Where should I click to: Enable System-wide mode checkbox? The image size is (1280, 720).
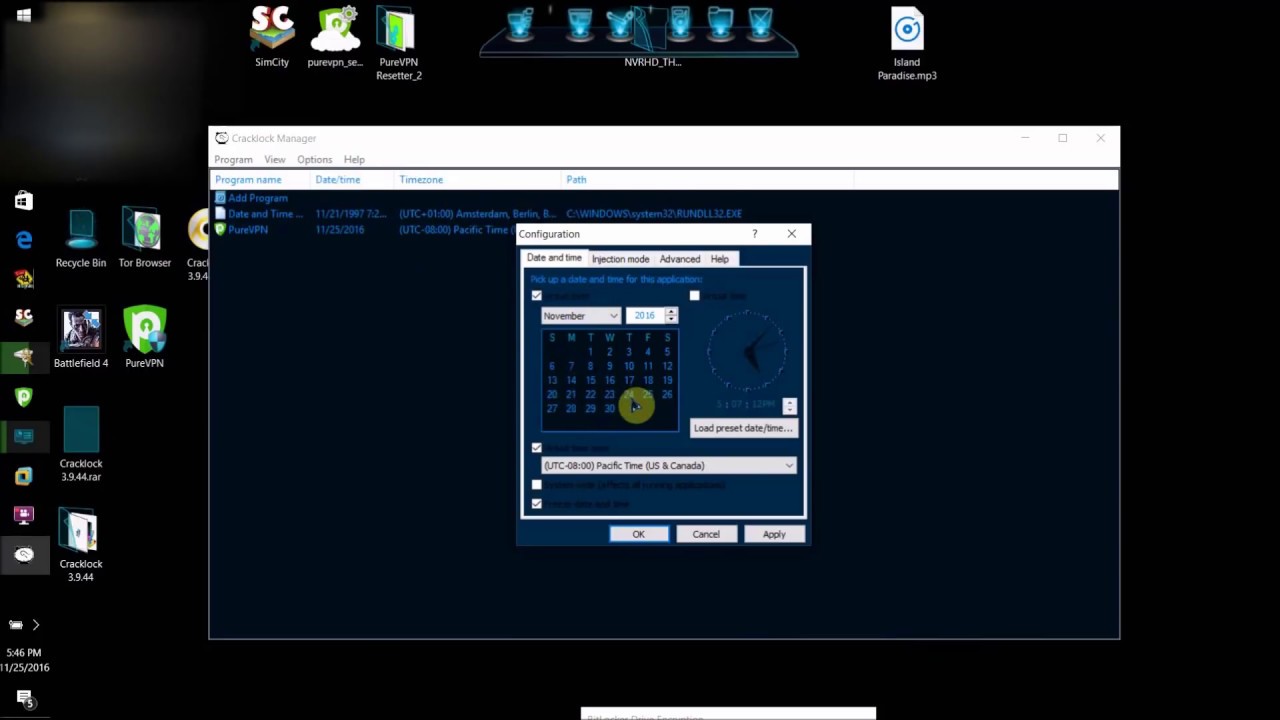click(537, 485)
